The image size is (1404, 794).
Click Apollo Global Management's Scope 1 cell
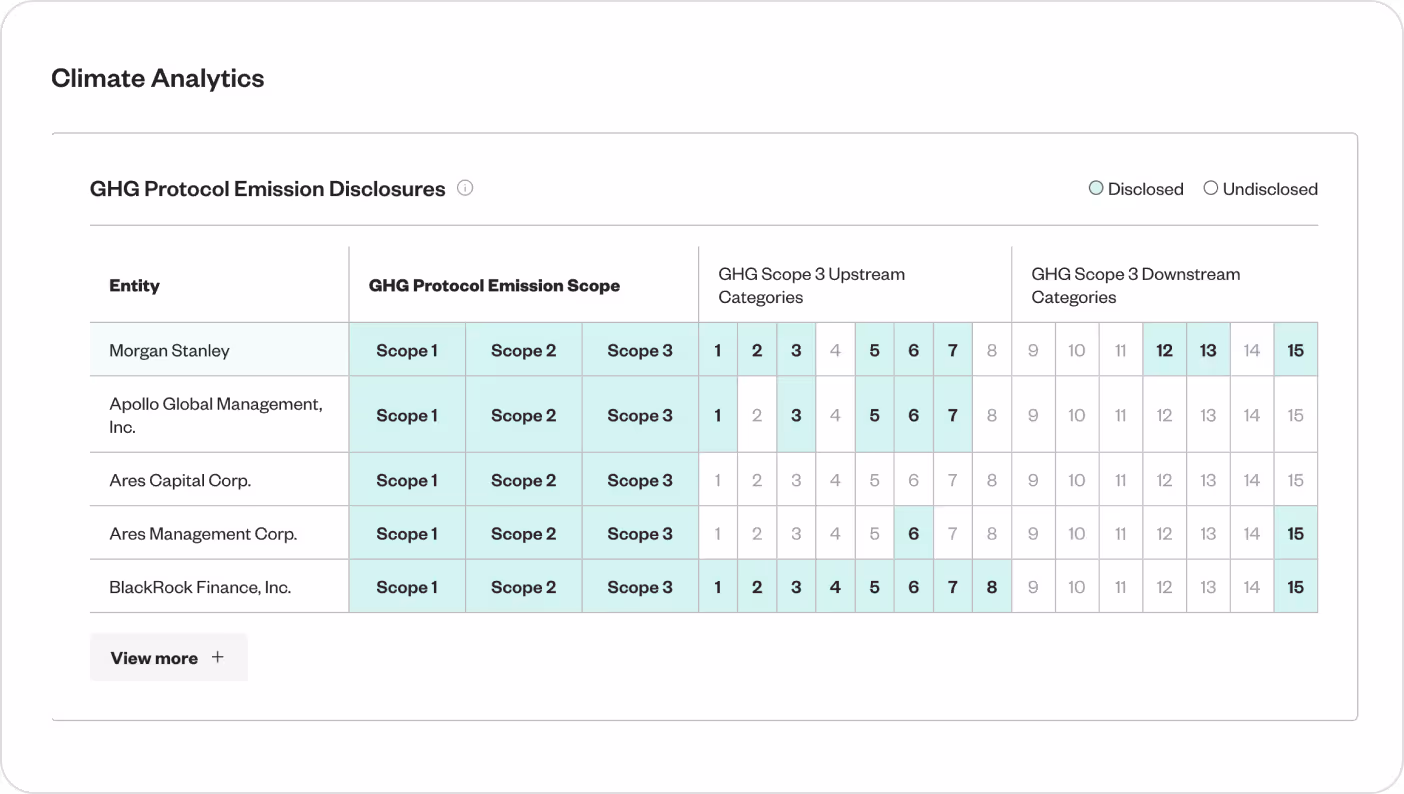point(407,415)
